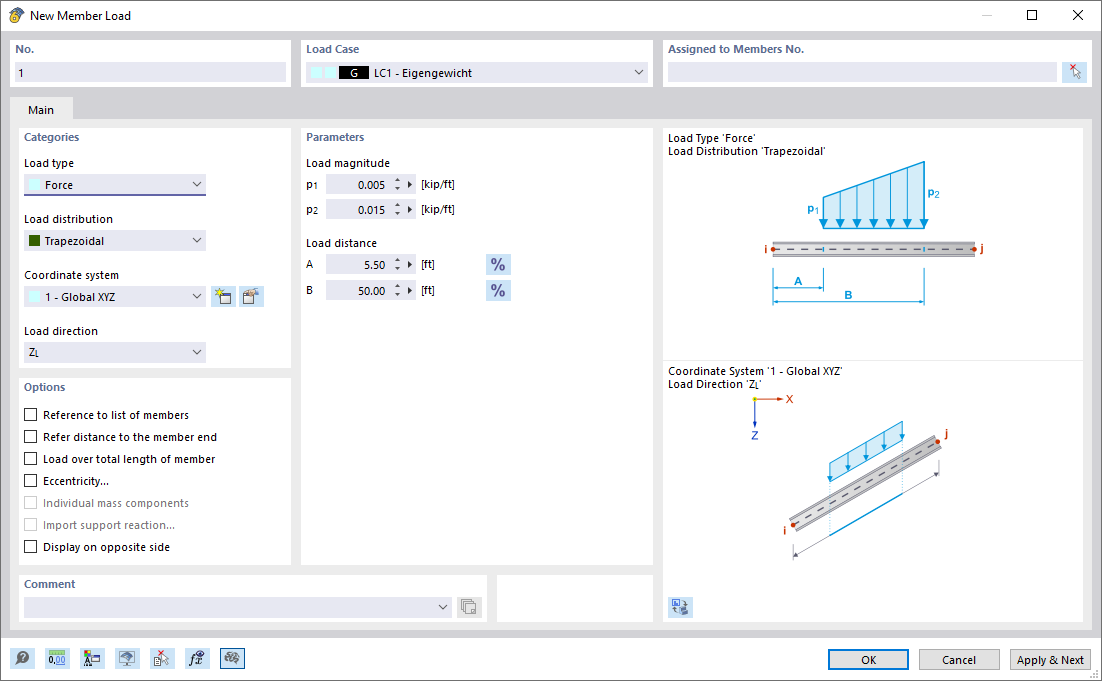Maximize the New Member Load window
This screenshot has height=681, width=1102.
tap(1032, 15)
